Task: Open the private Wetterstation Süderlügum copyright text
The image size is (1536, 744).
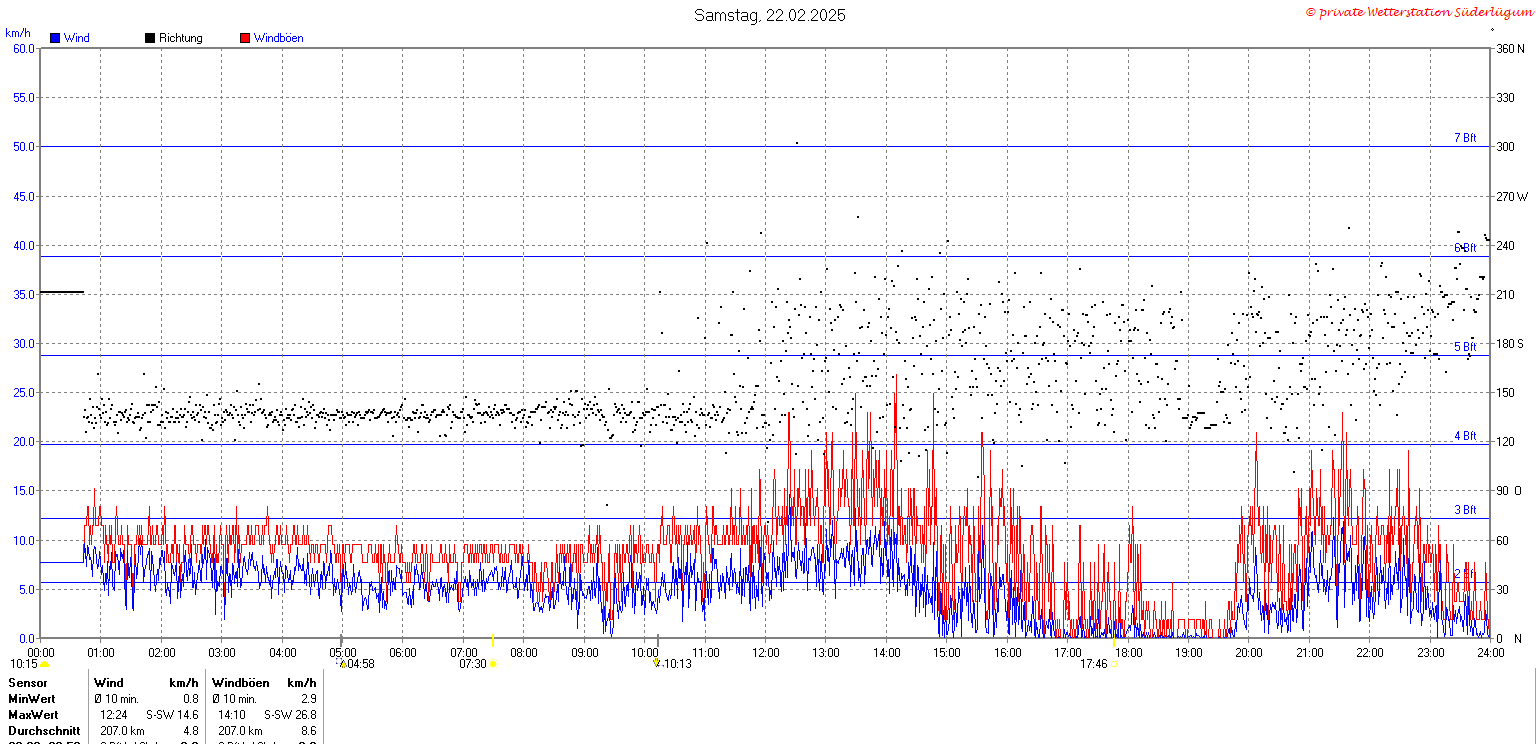Action: pyautogui.click(x=1418, y=12)
